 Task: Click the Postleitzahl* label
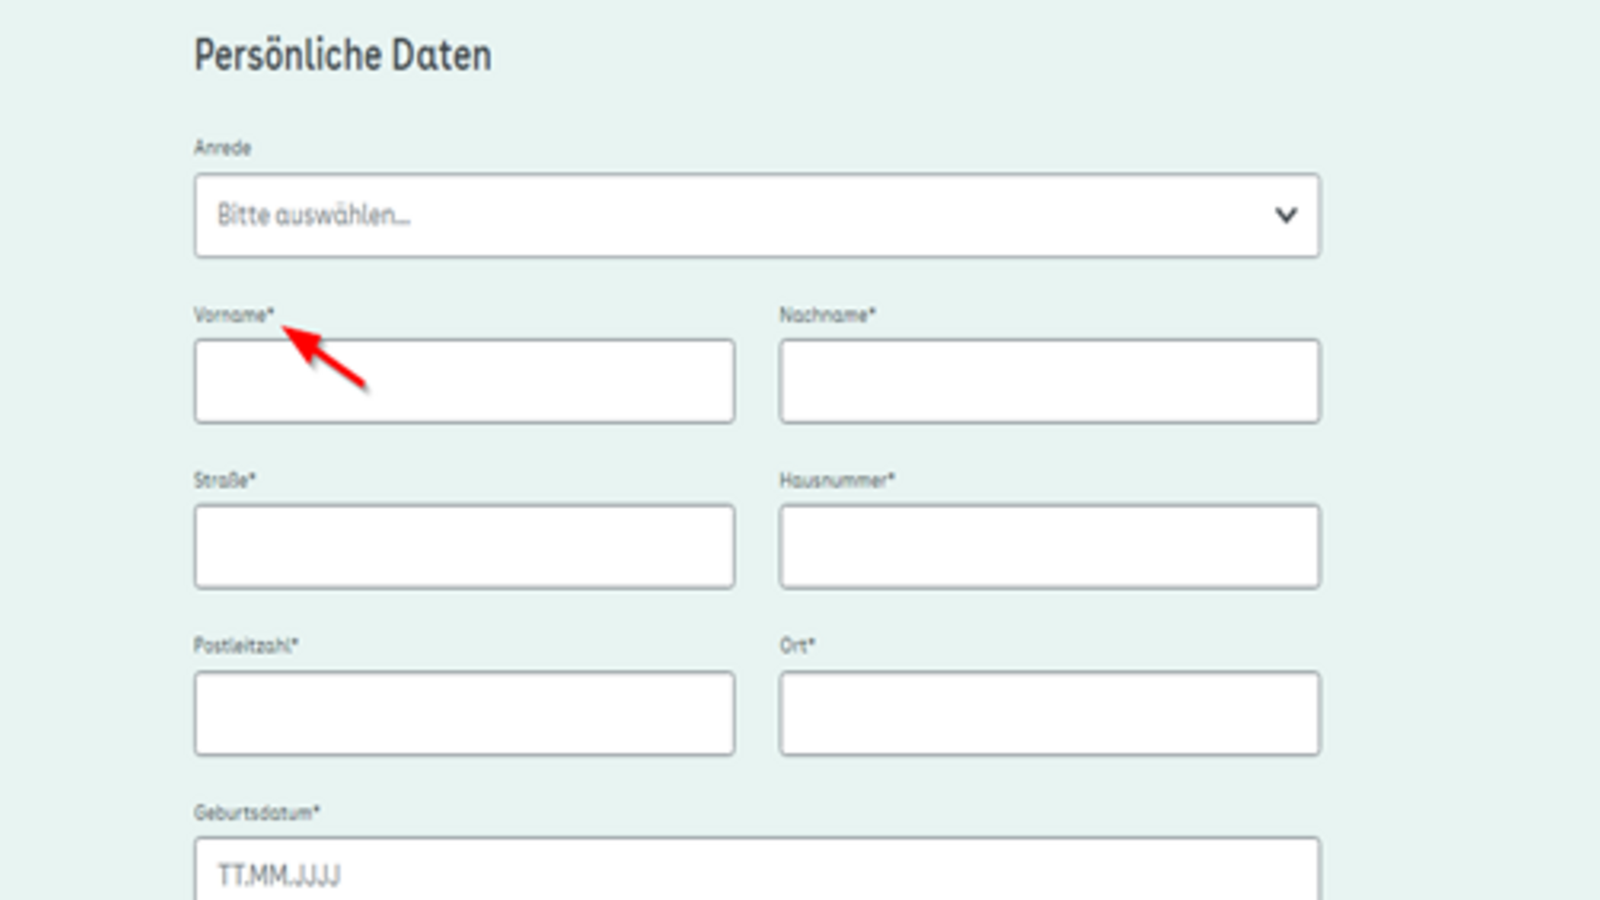[x=245, y=646]
